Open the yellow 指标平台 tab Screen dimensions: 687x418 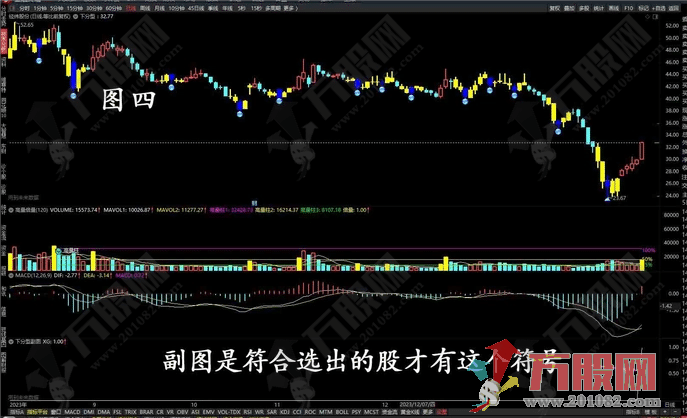pos(37,412)
